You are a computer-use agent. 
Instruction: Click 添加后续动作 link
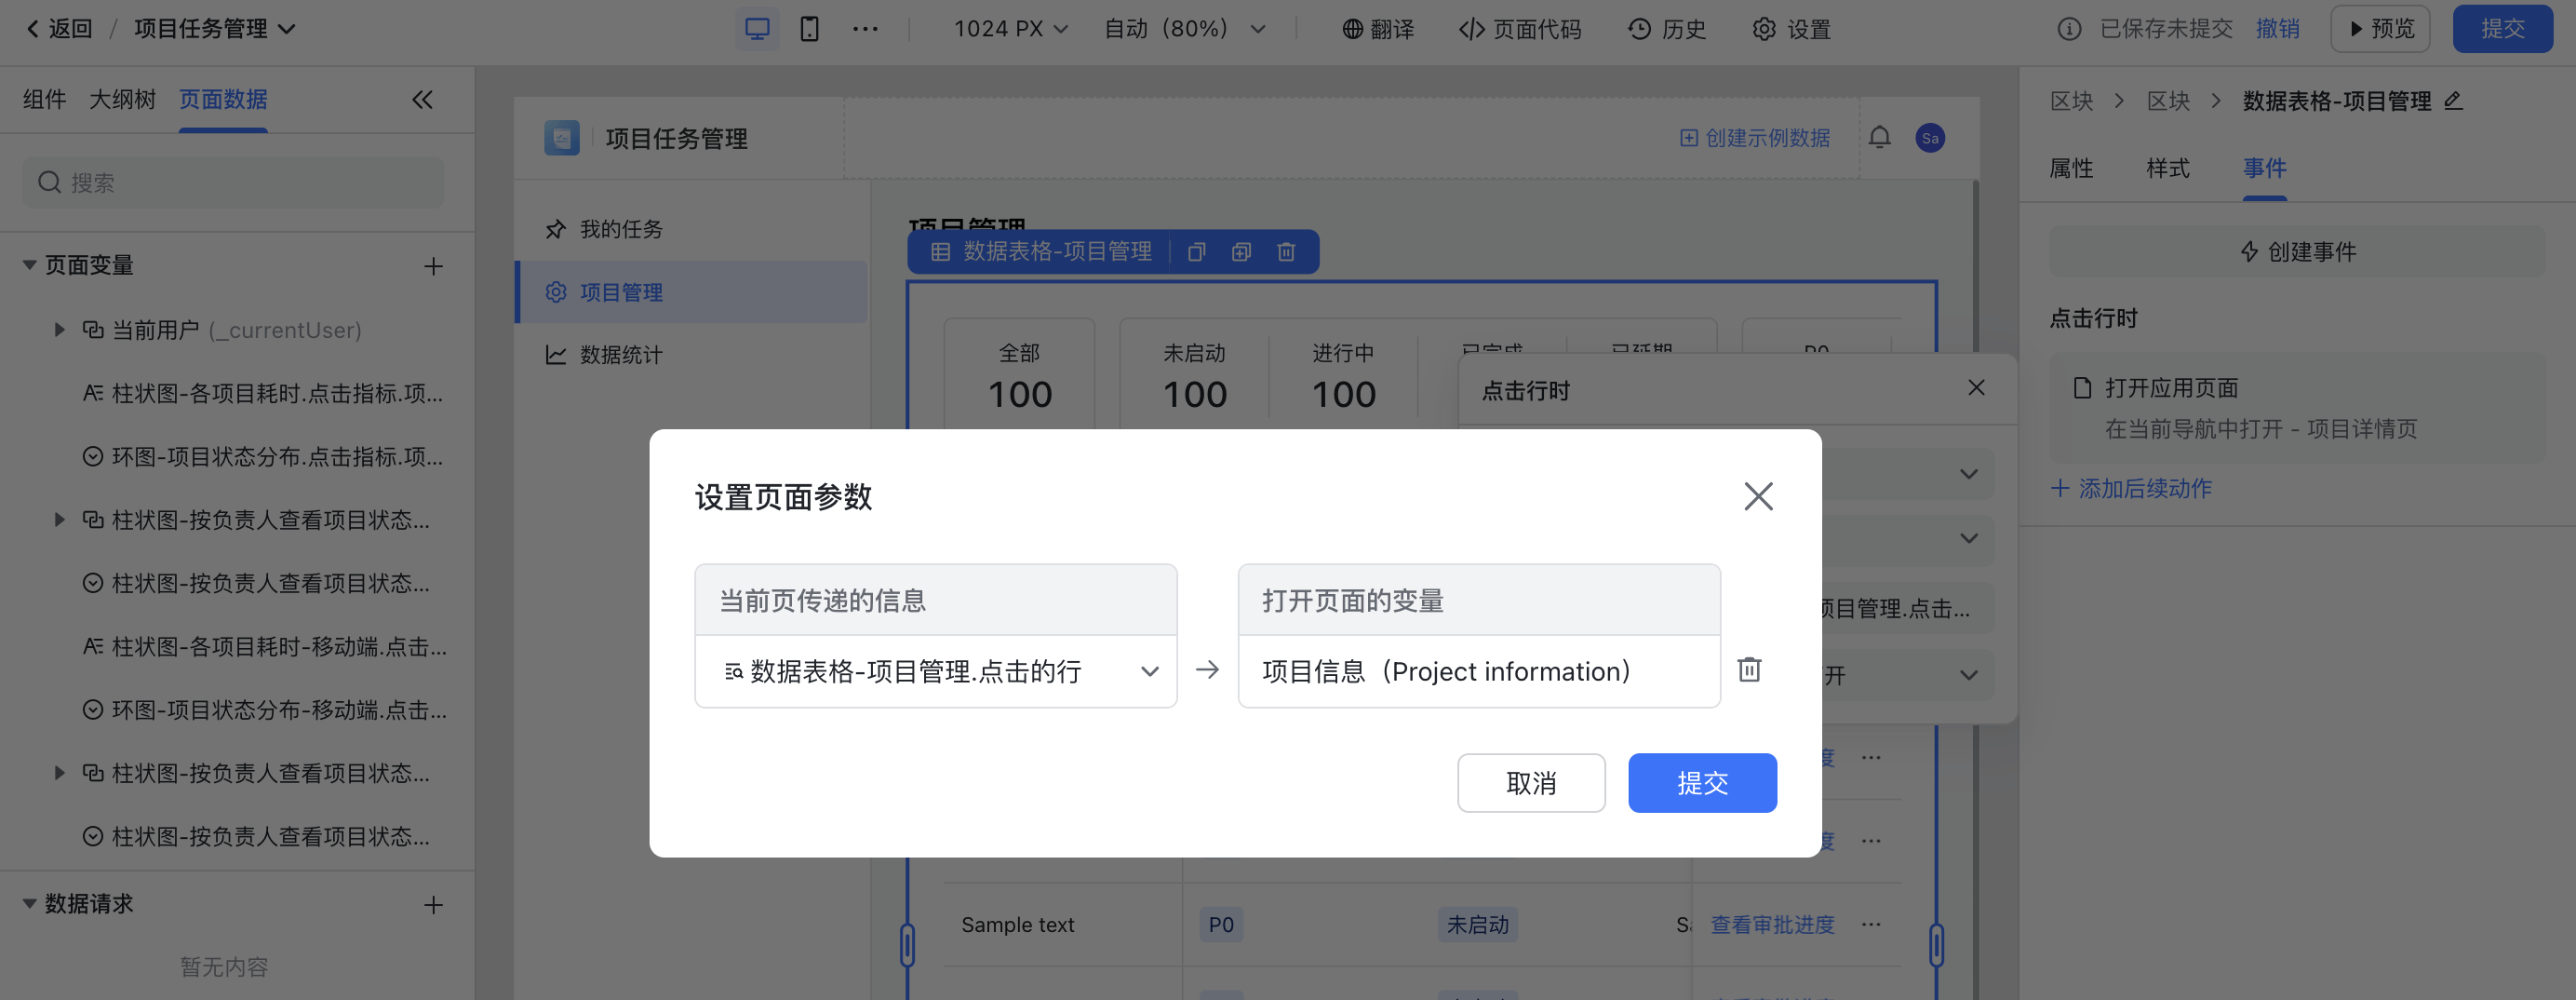[2131, 489]
